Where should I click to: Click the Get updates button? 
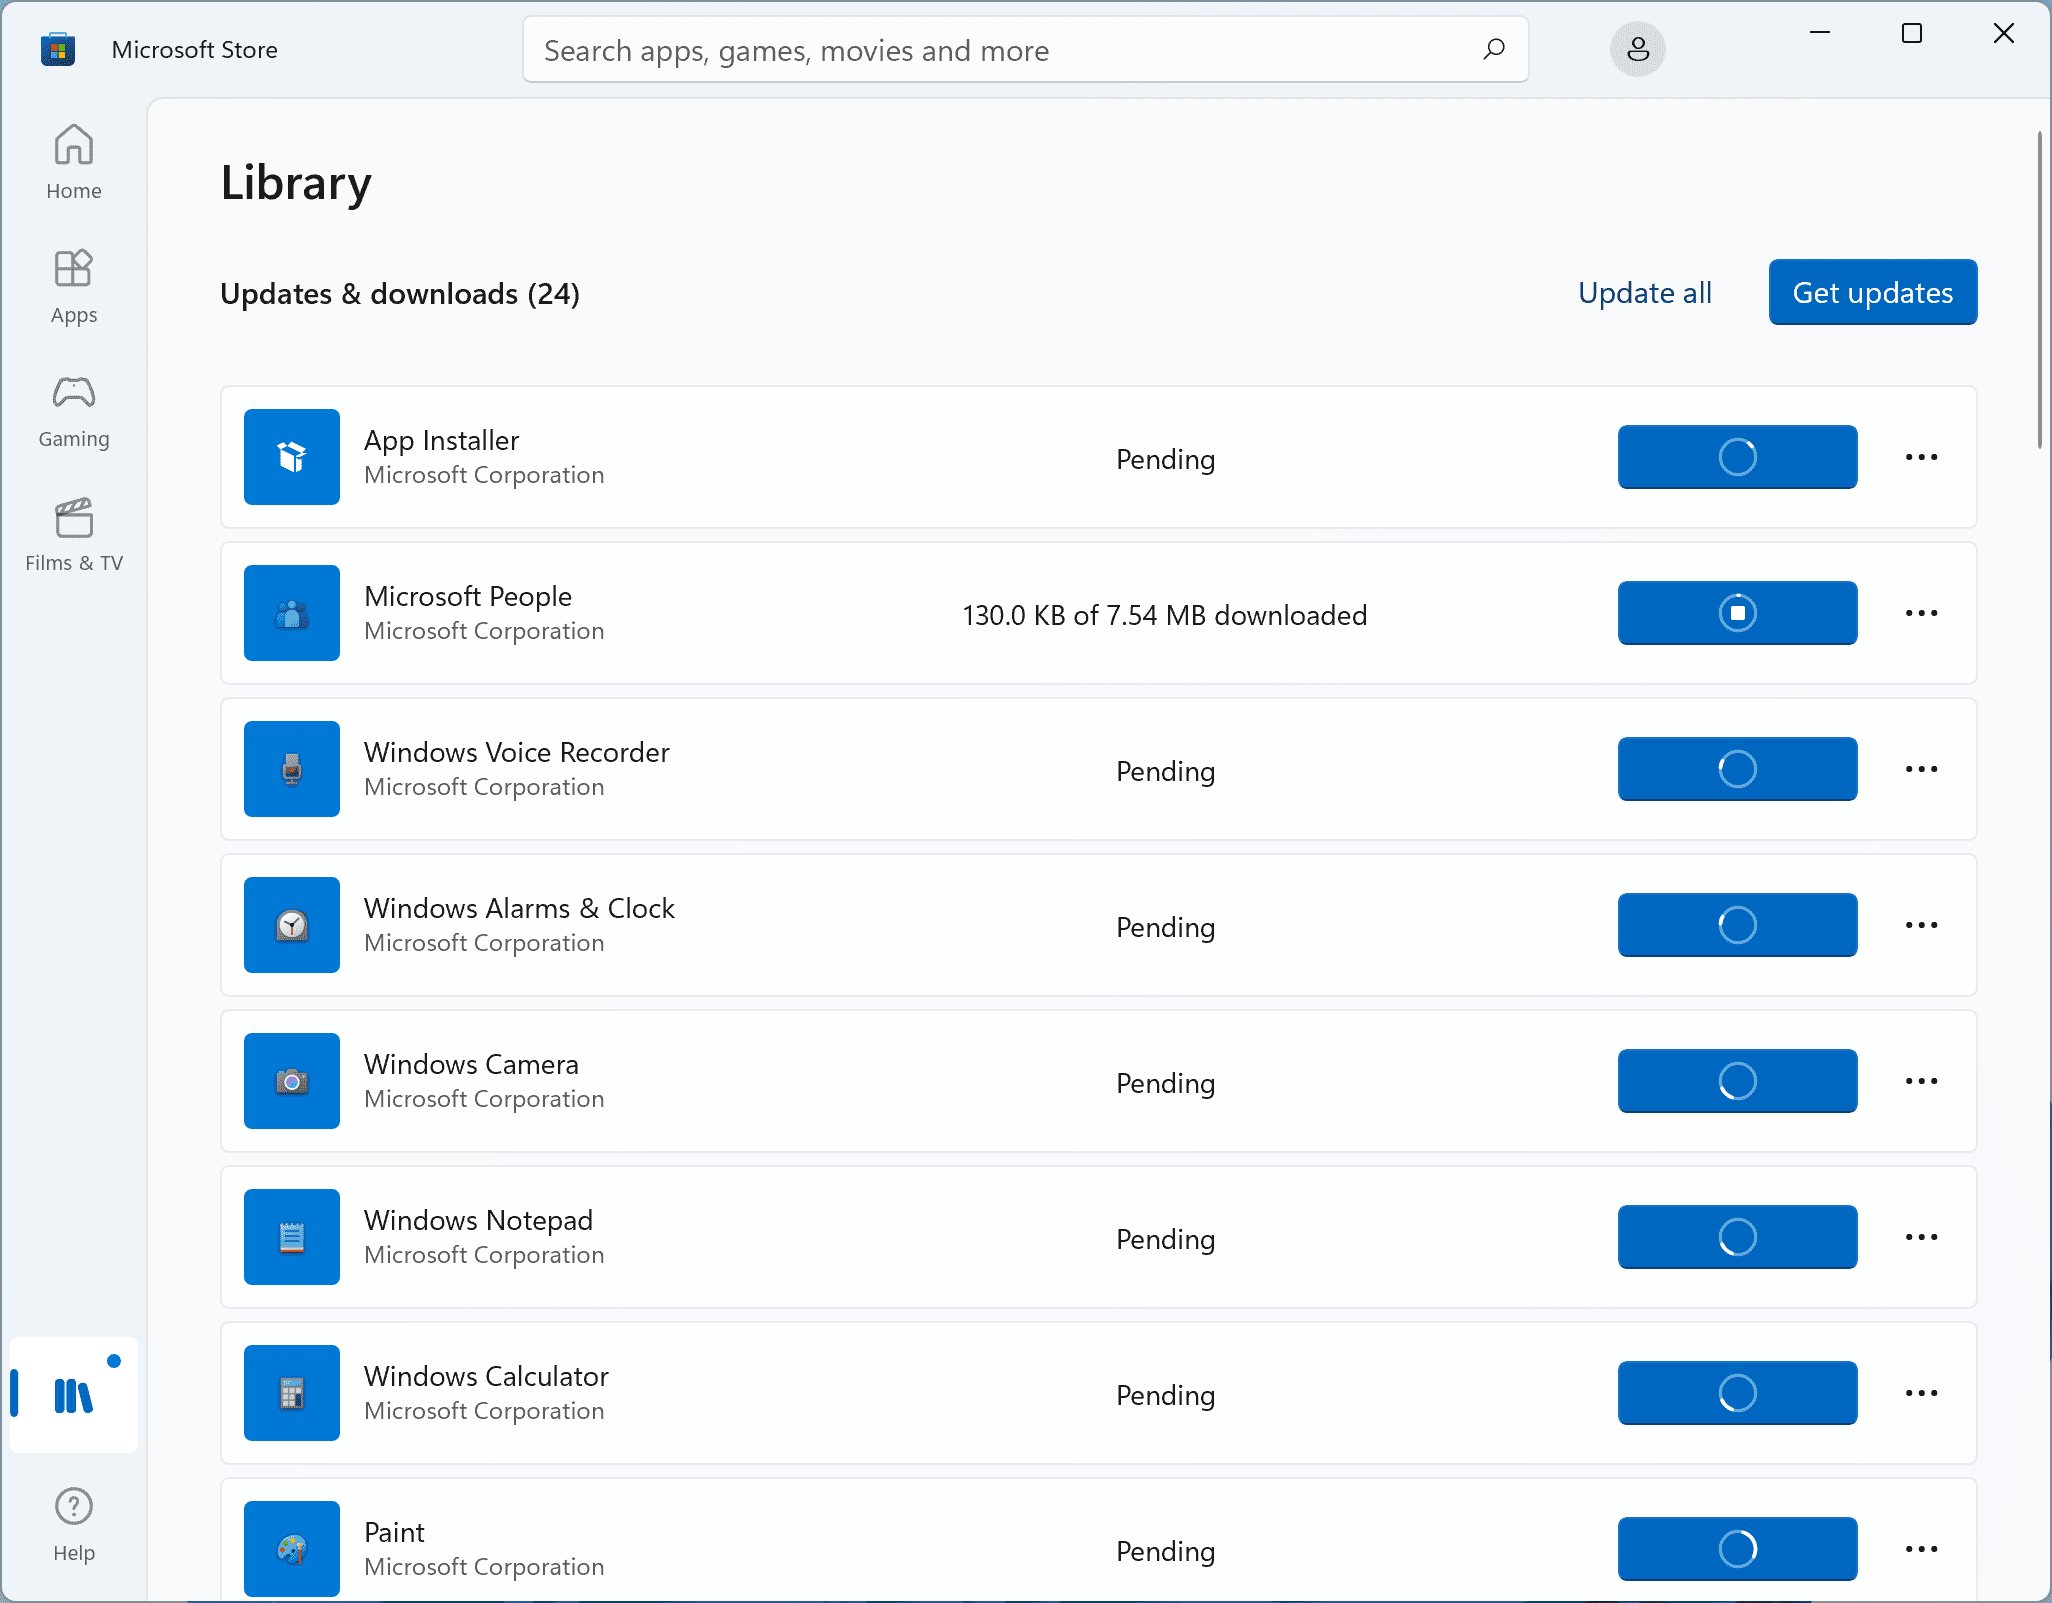(x=1873, y=292)
